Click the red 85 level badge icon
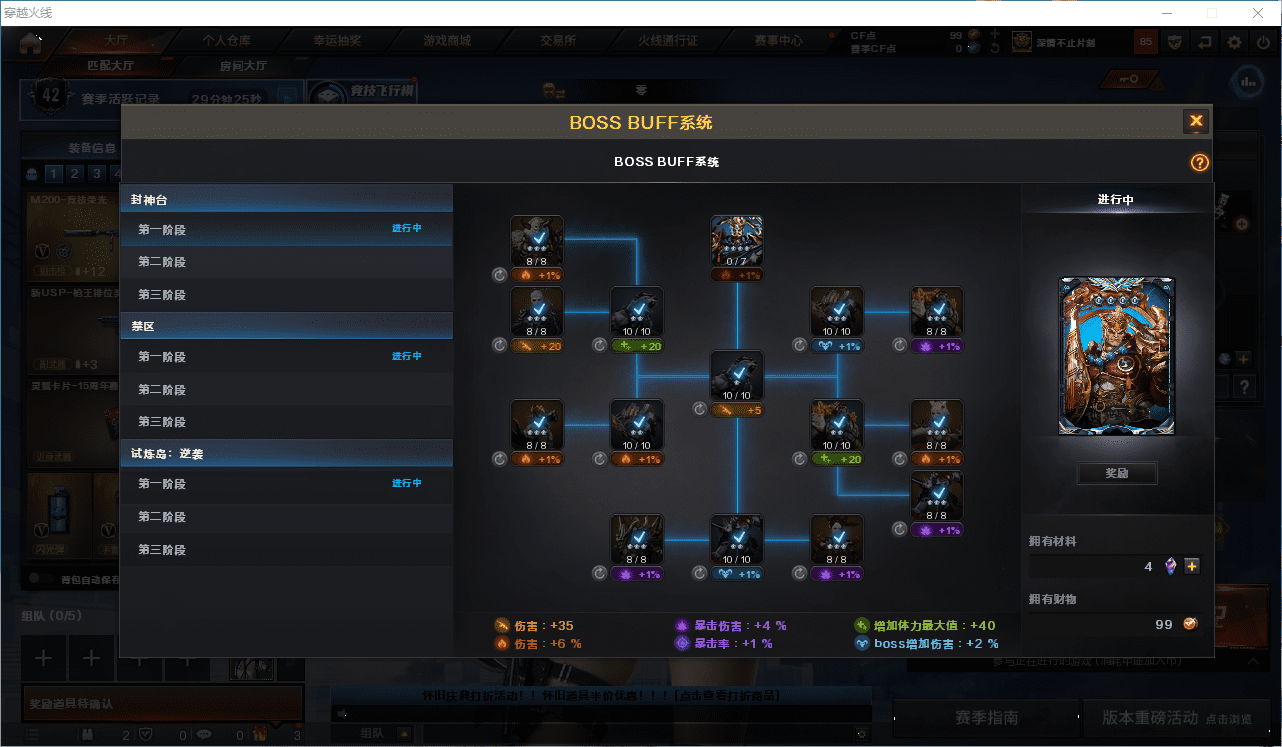This screenshot has height=747, width=1282. pos(1146,42)
